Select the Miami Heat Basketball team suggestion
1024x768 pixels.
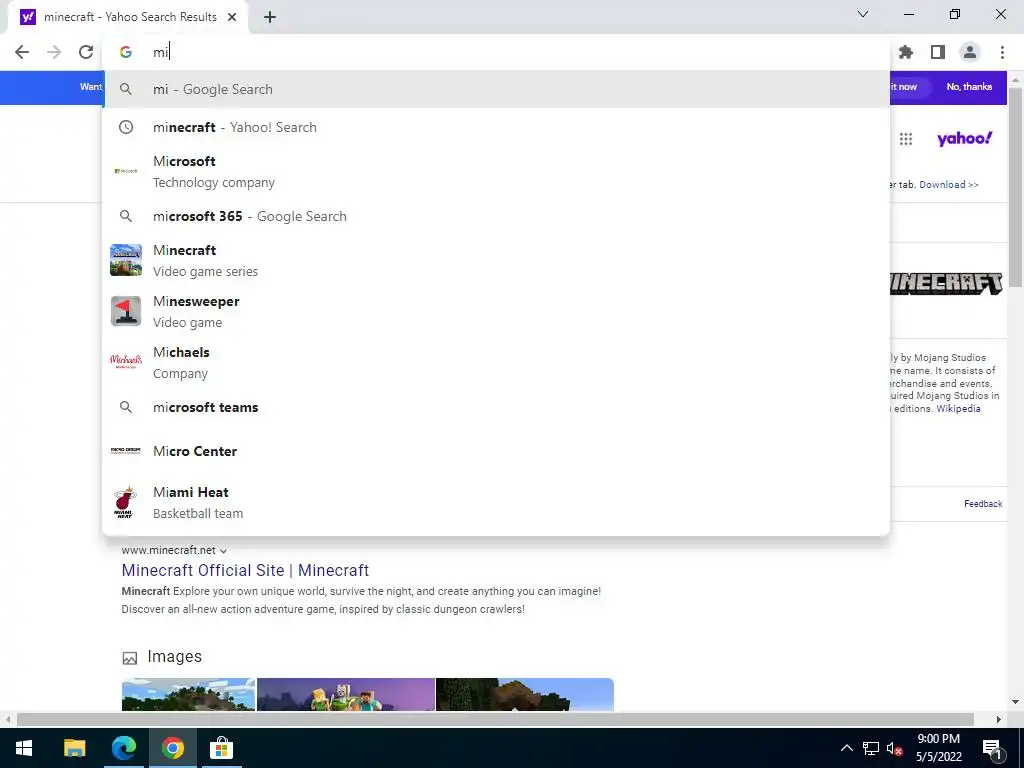496,502
